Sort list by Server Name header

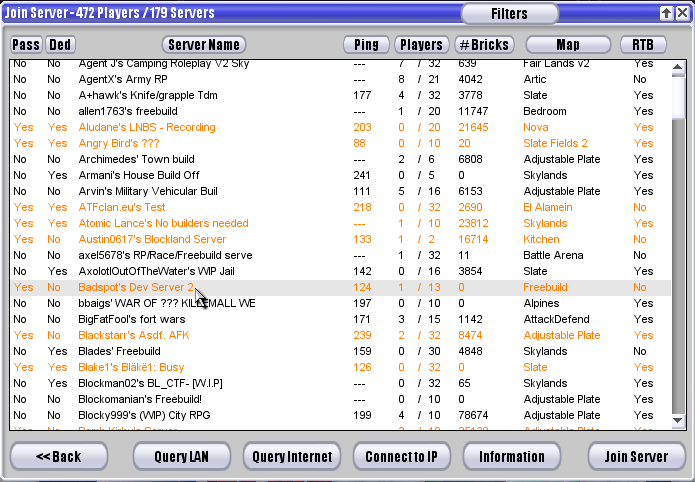point(203,45)
